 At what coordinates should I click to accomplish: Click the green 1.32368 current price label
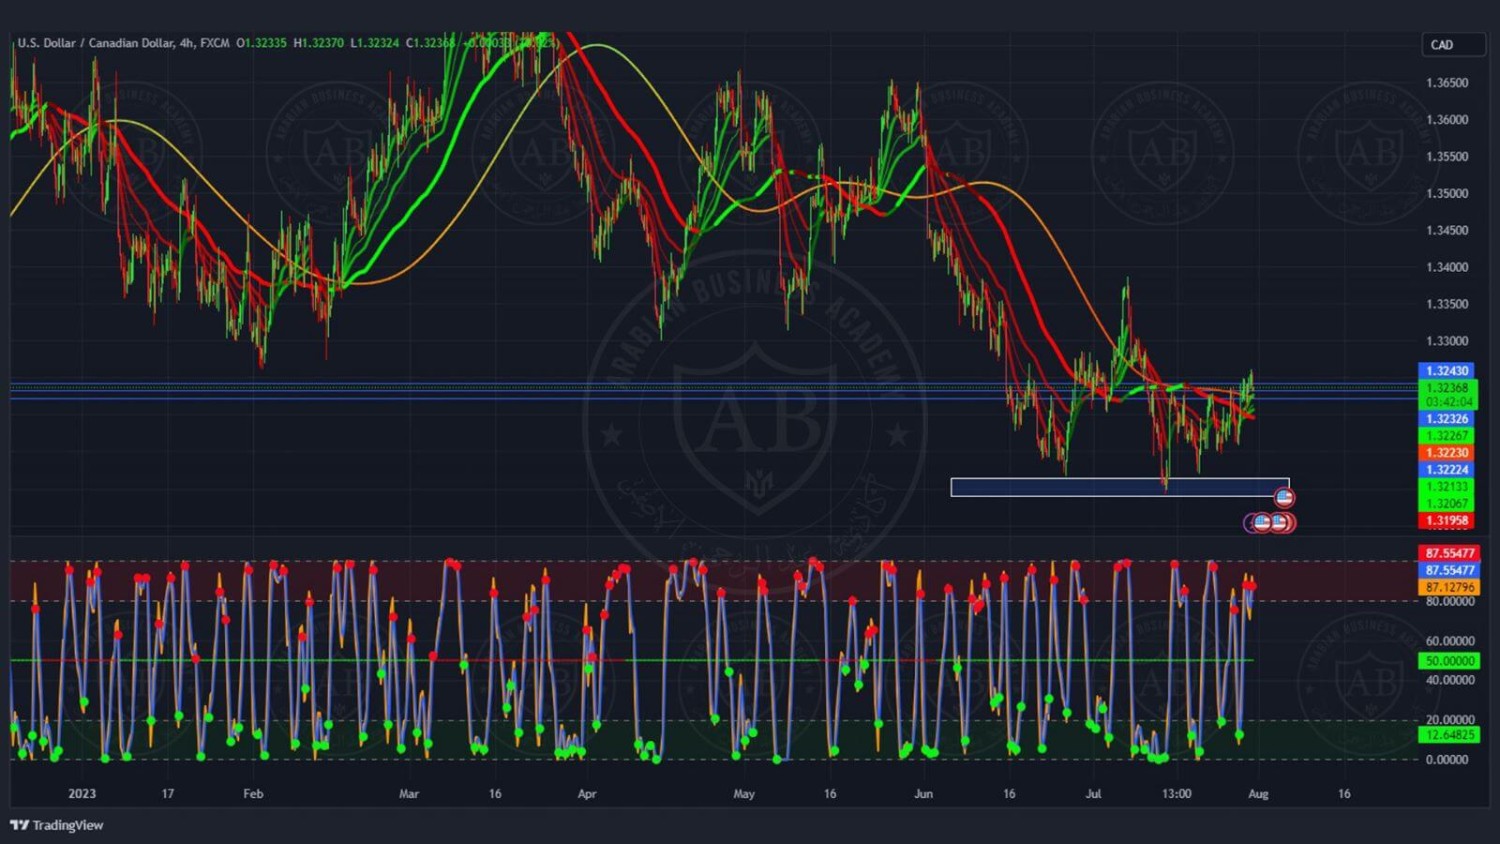[1446, 388]
